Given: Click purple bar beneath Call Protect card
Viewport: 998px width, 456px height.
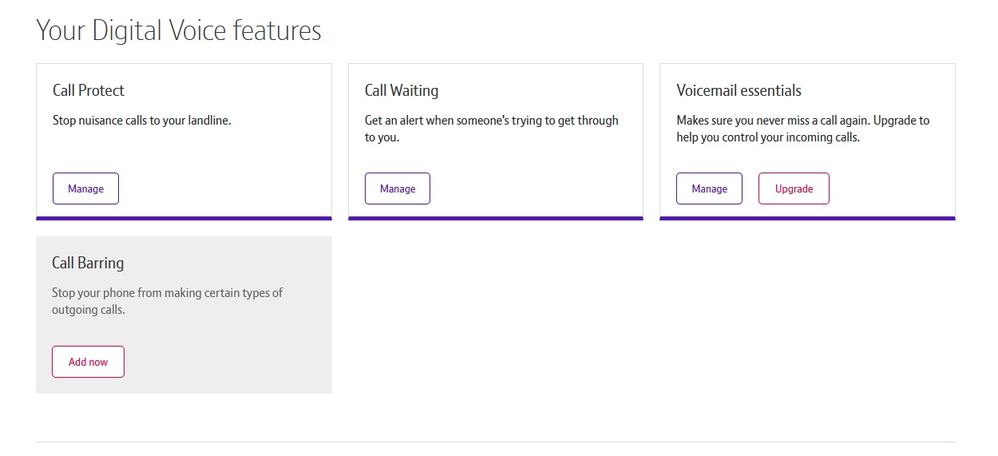Looking at the screenshot, I should coord(183,218).
